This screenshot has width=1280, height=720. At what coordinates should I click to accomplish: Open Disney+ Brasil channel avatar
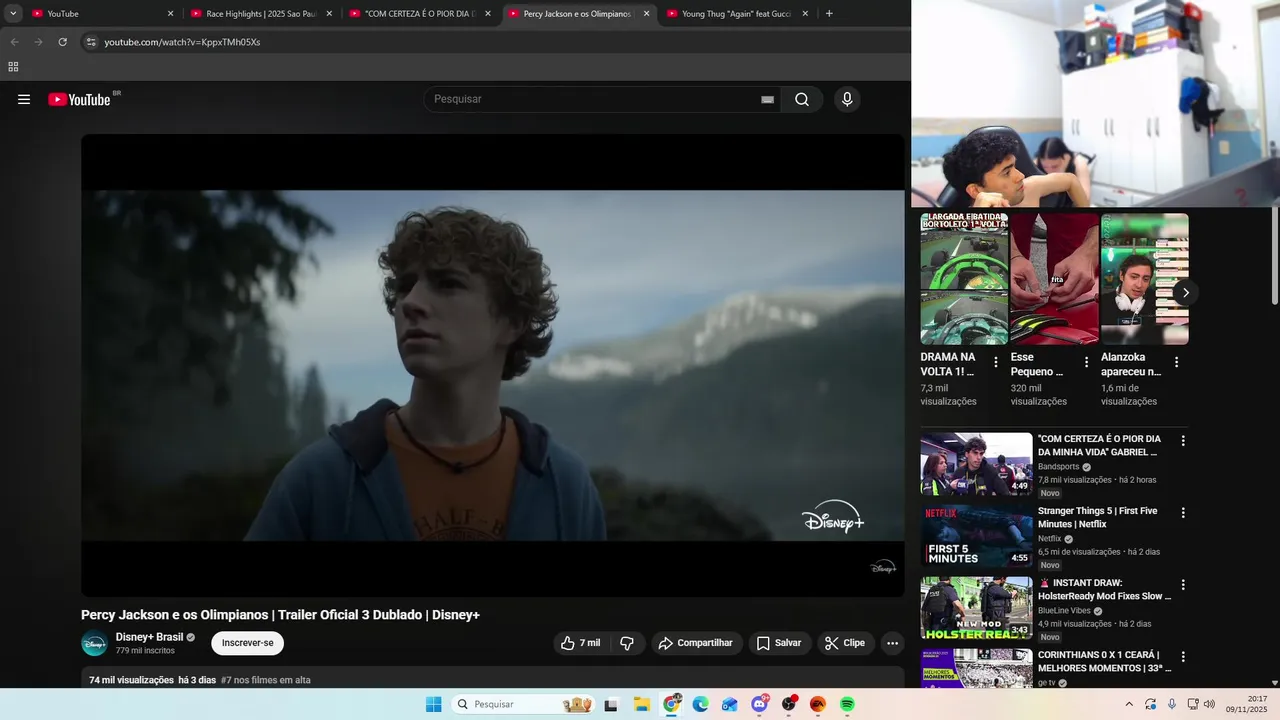(x=94, y=644)
